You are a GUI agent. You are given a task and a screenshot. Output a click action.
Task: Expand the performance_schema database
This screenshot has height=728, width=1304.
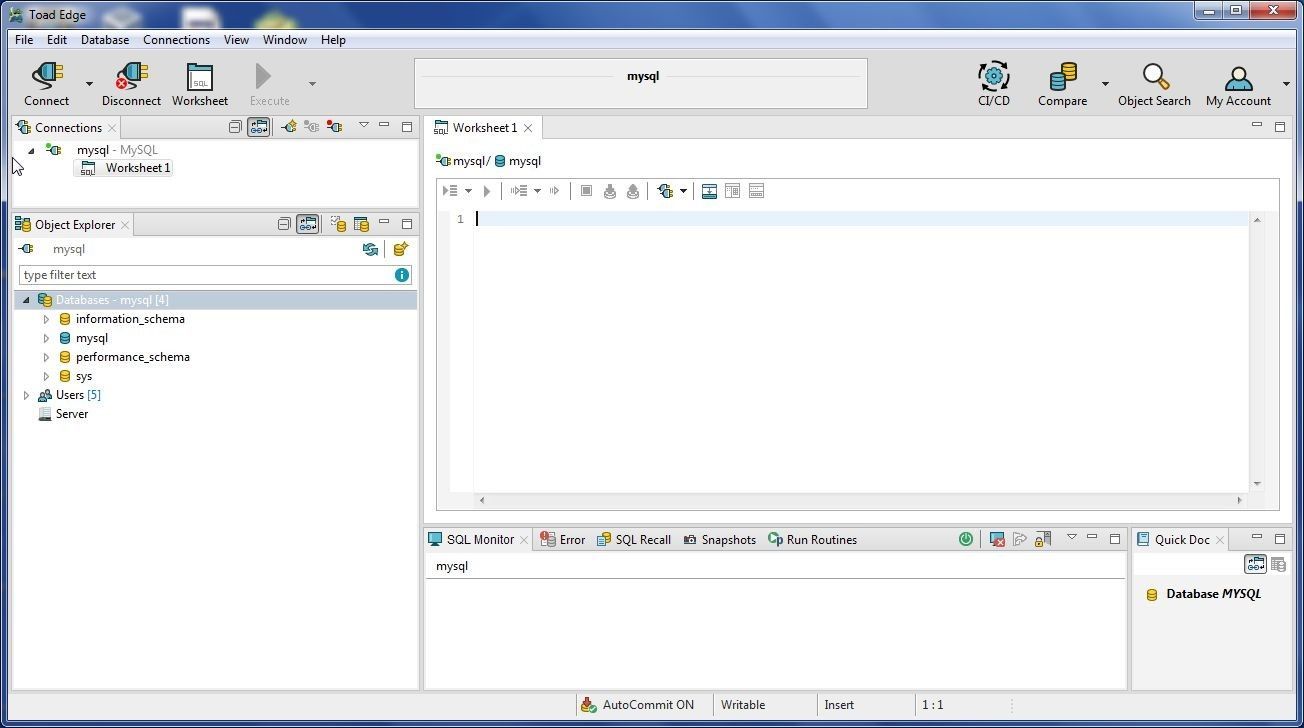click(46, 357)
